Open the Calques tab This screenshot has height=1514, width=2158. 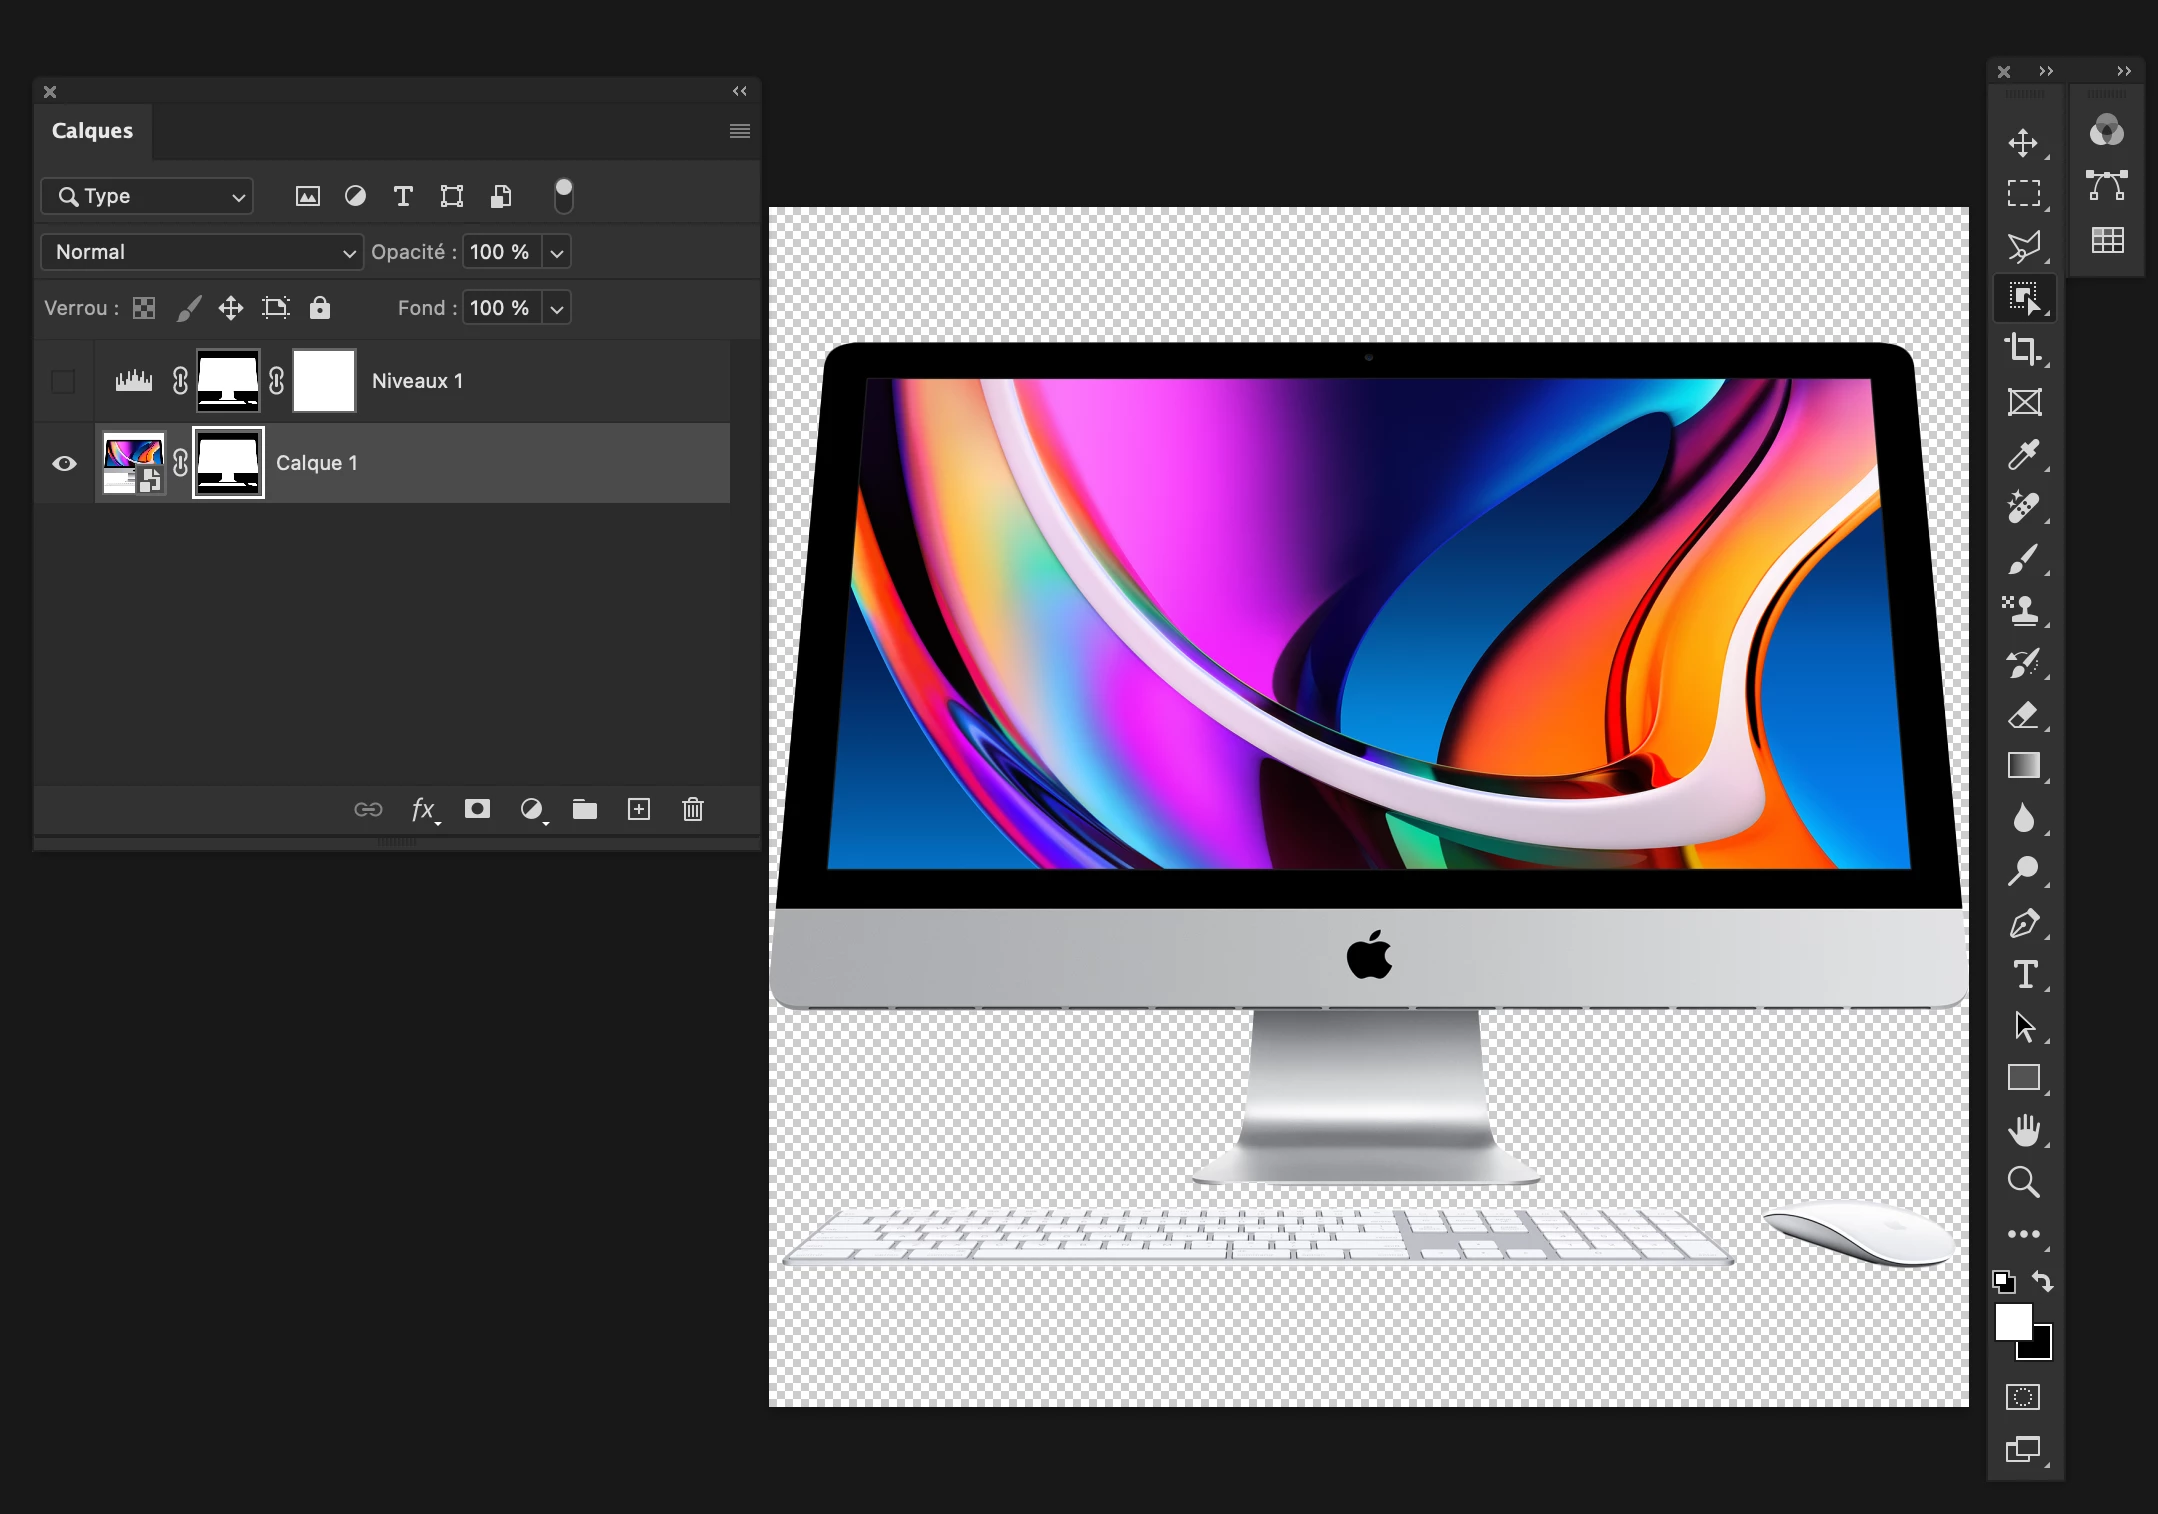pyautogui.click(x=92, y=131)
